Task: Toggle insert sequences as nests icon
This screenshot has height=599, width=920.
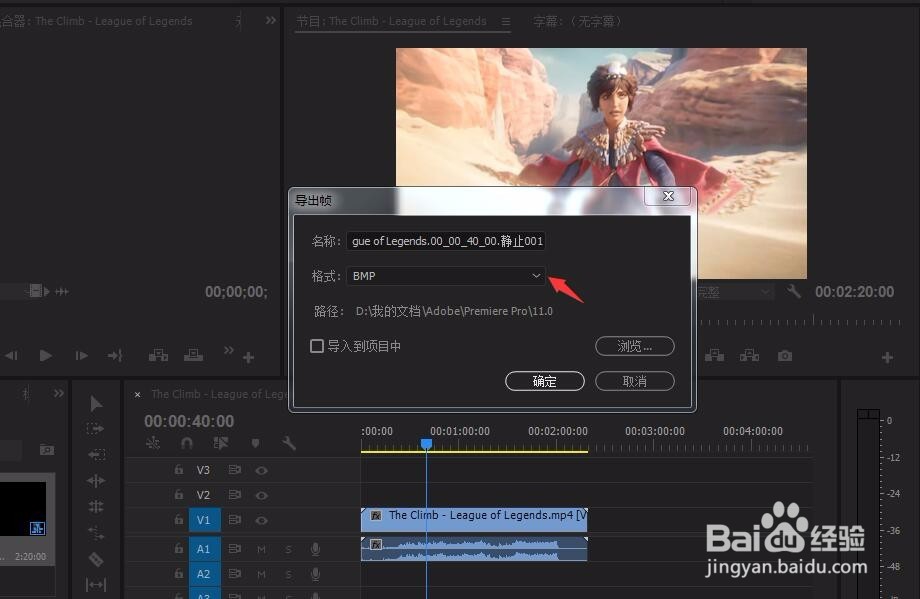Action: click(153, 444)
